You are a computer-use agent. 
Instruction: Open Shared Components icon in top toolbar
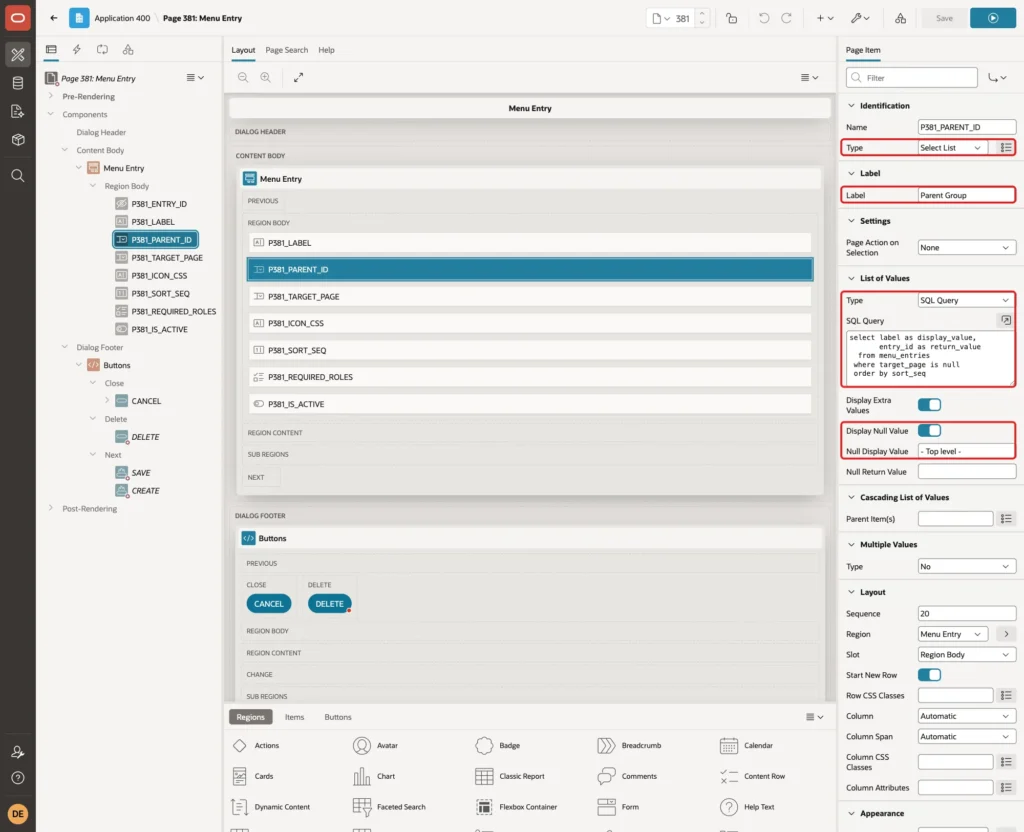[901, 18]
